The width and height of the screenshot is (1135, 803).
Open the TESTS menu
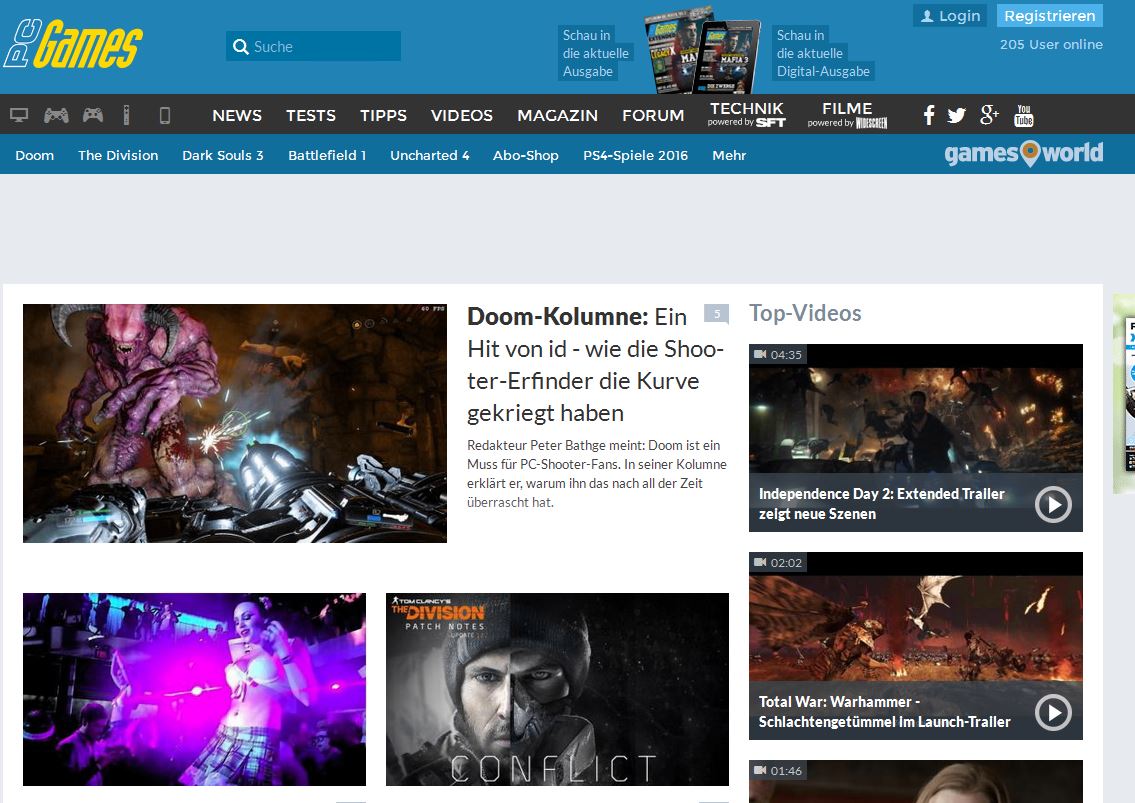tap(311, 115)
